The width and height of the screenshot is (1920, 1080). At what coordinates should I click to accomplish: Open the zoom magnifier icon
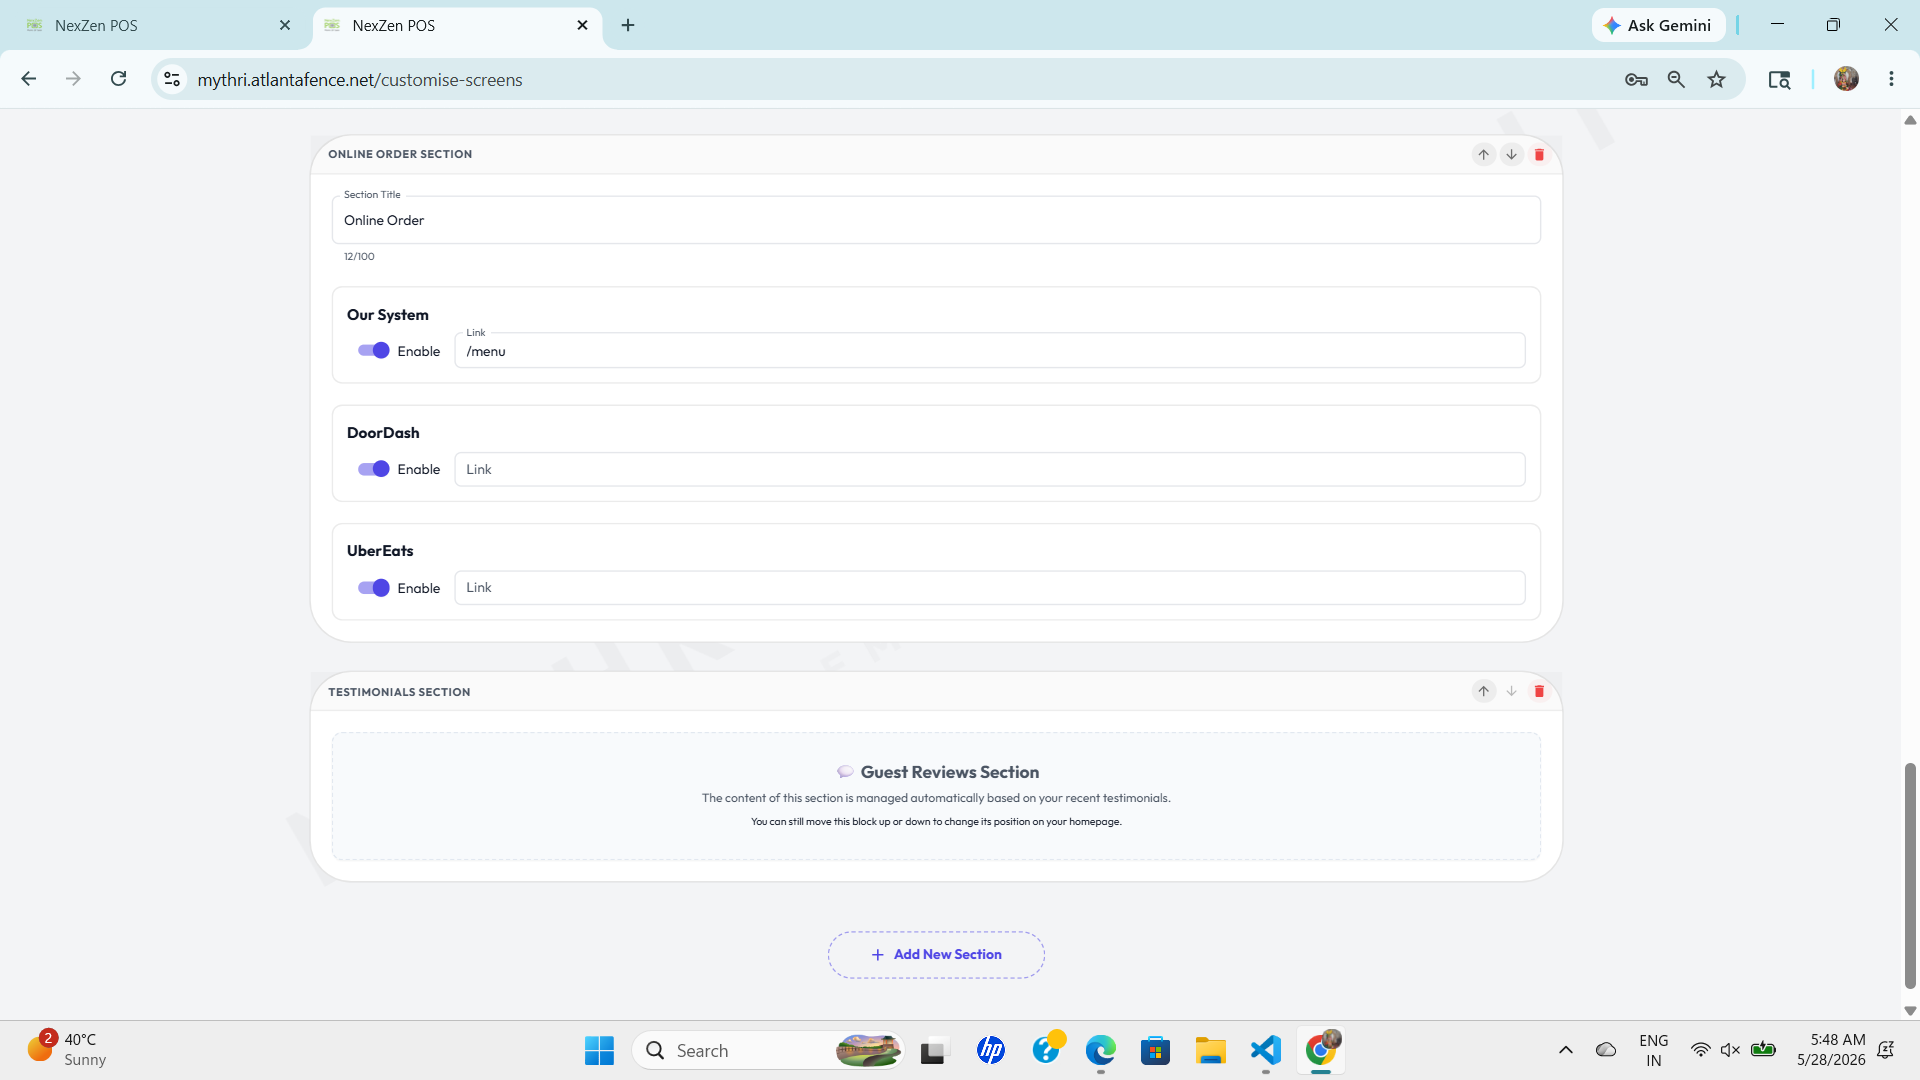[x=1676, y=80]
